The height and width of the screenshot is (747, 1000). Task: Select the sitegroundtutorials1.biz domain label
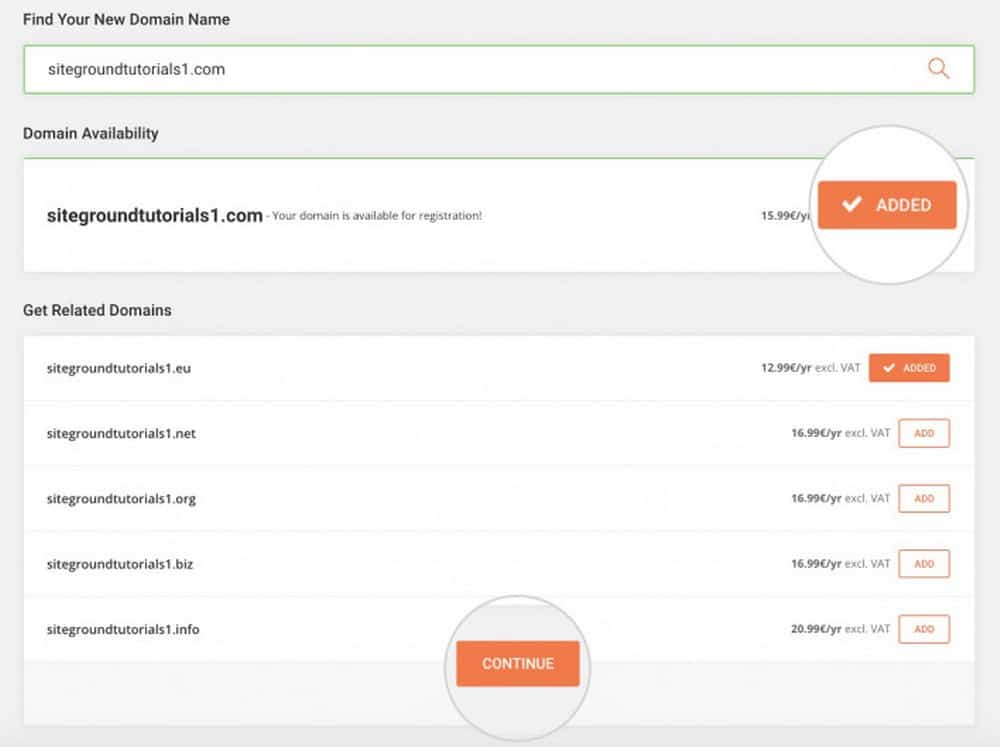click(x=119, y=564)
